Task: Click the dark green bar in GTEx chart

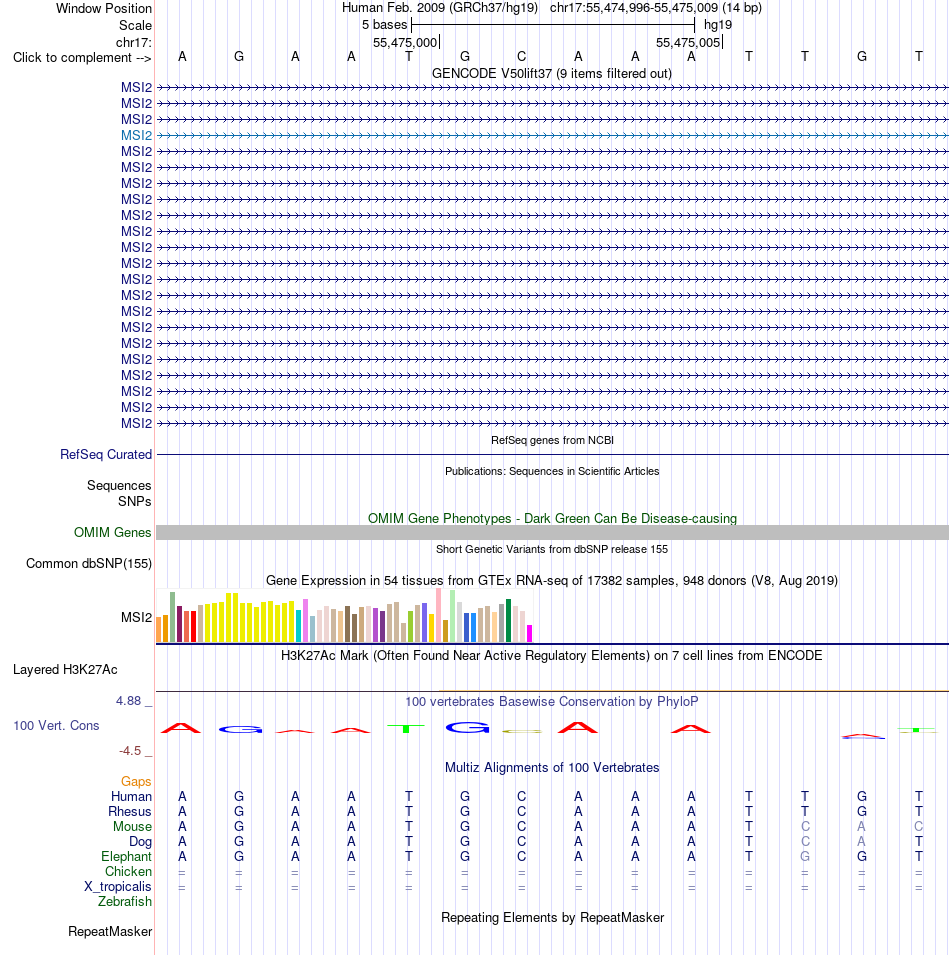Action: click(x=508, y=621)
